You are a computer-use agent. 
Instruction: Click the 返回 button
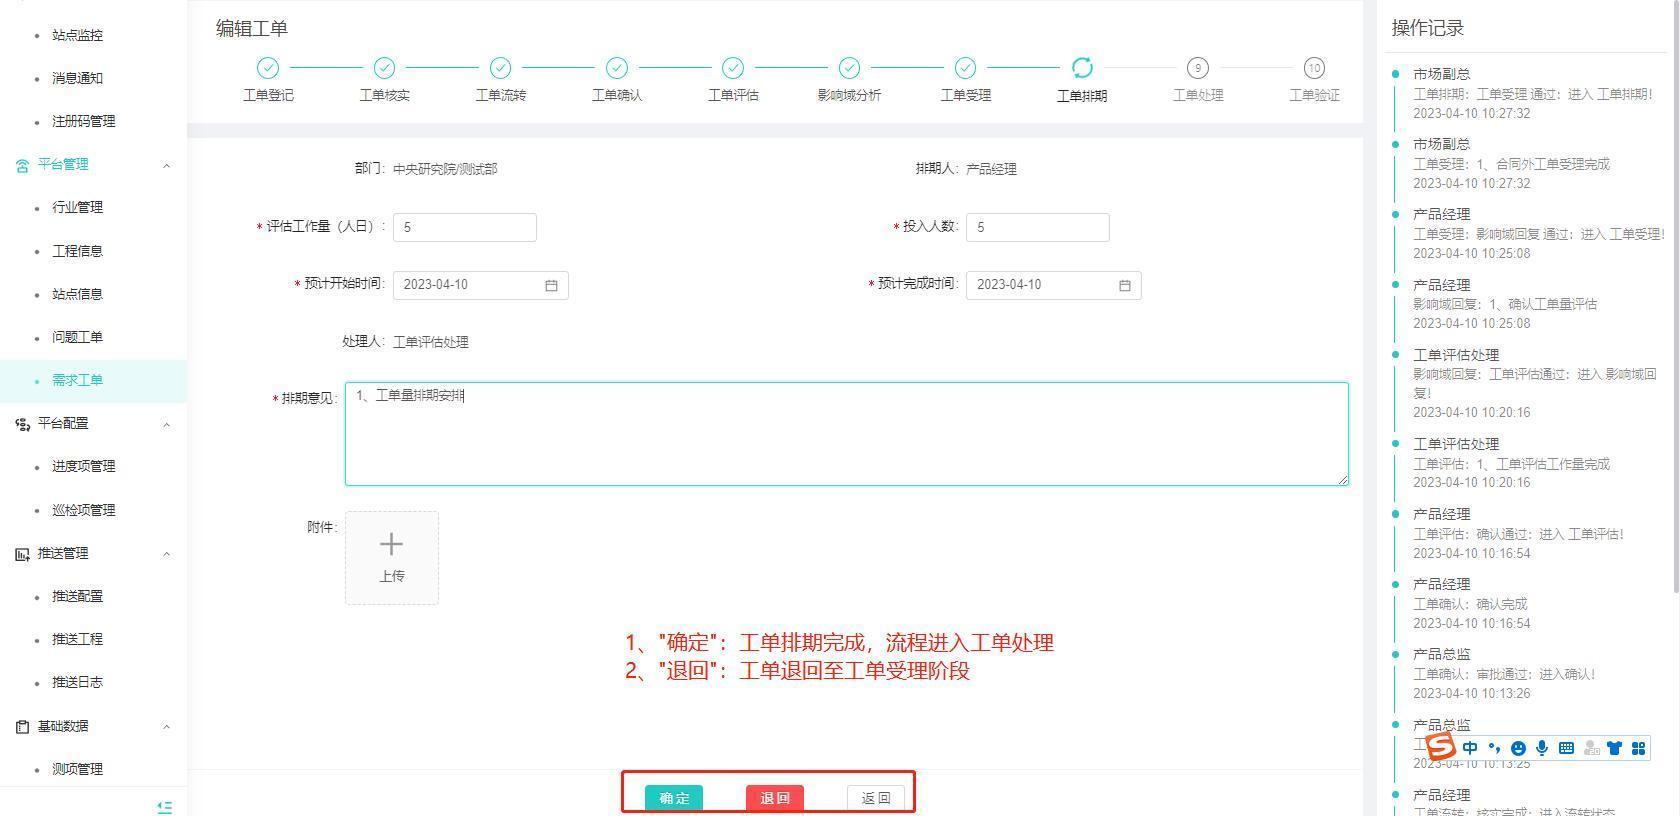click(875, 797)
